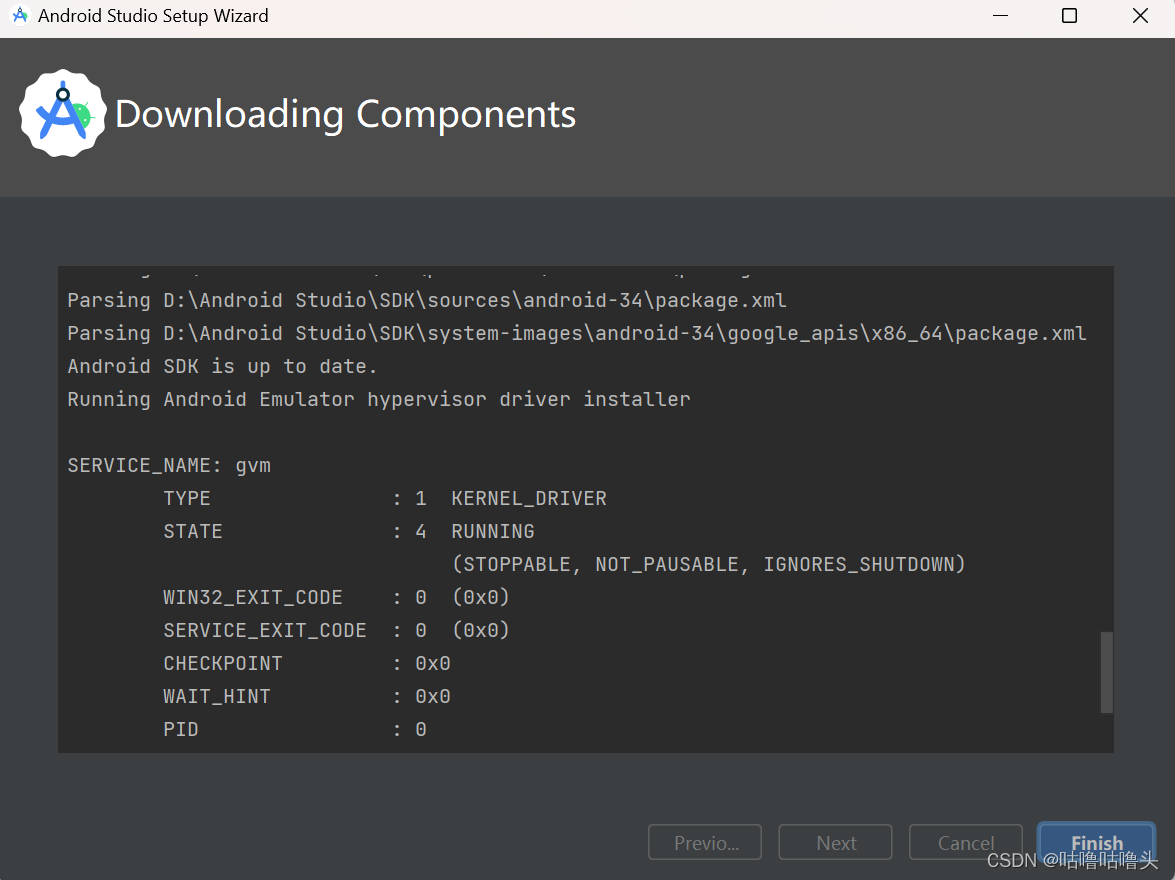Click the 'STATE : 4 RUNNING' log line
1175x880 pixels.
tap(348, 531)
